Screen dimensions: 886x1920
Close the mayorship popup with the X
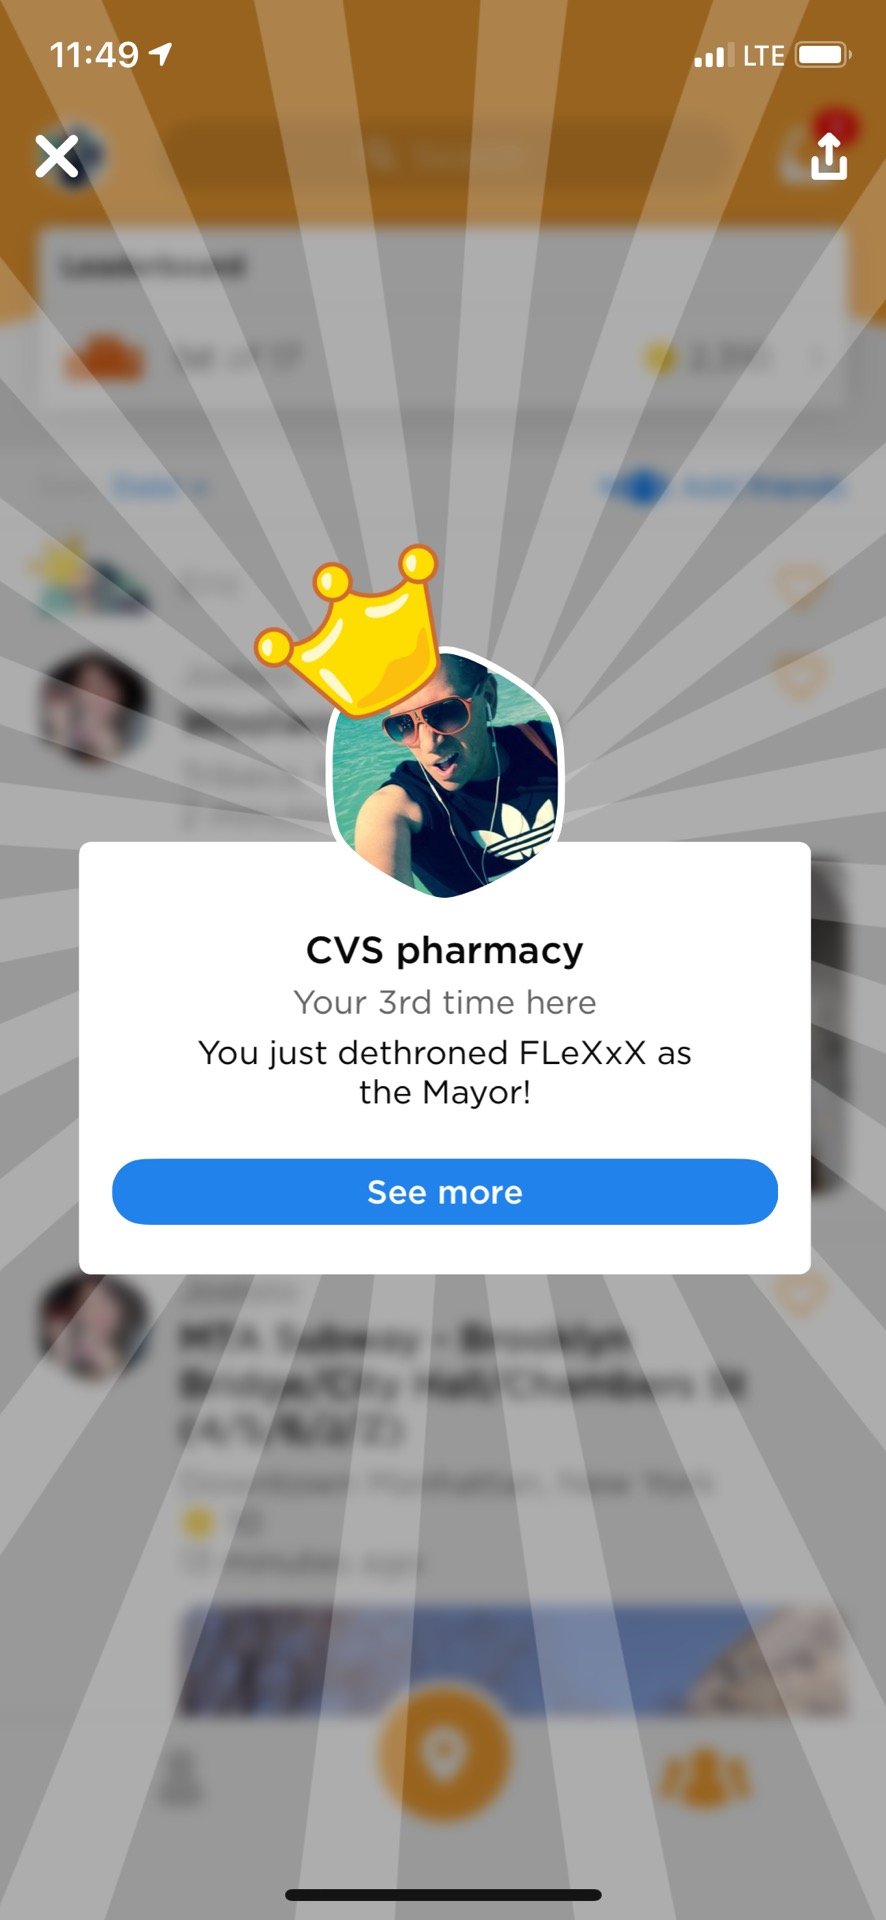57,157
